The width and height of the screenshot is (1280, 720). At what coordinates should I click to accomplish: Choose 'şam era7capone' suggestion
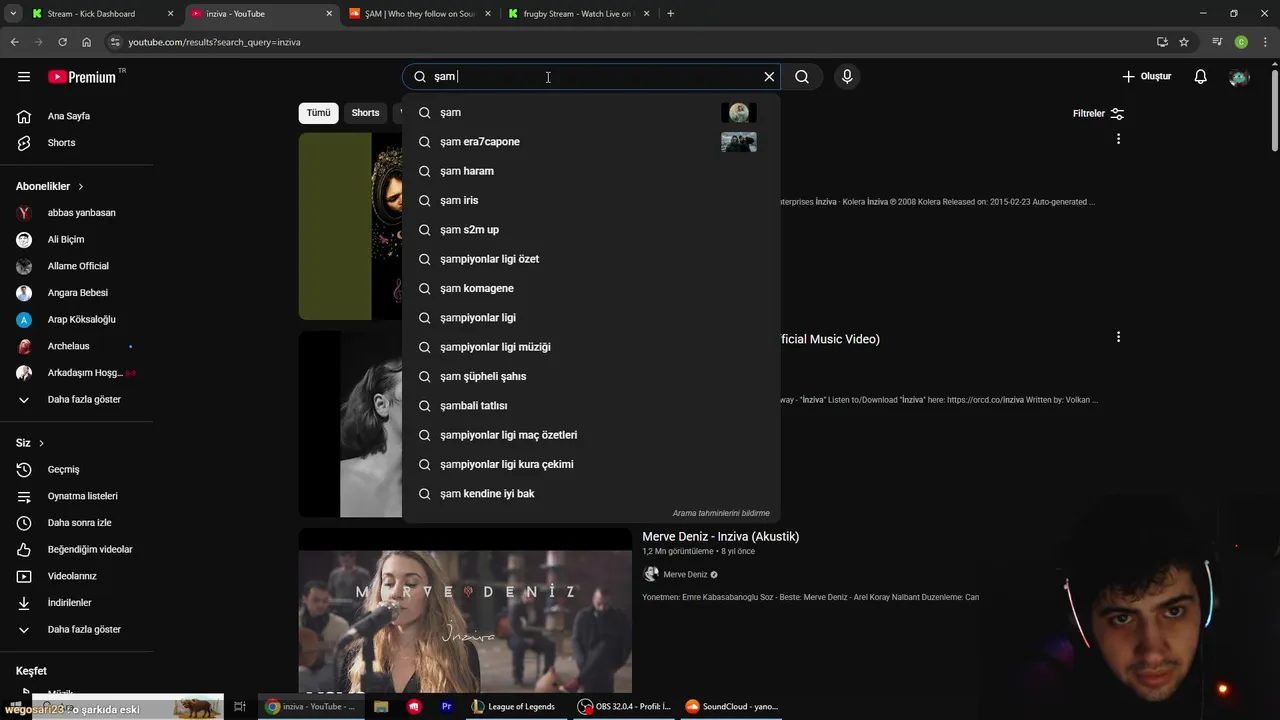tap(591, 142)
